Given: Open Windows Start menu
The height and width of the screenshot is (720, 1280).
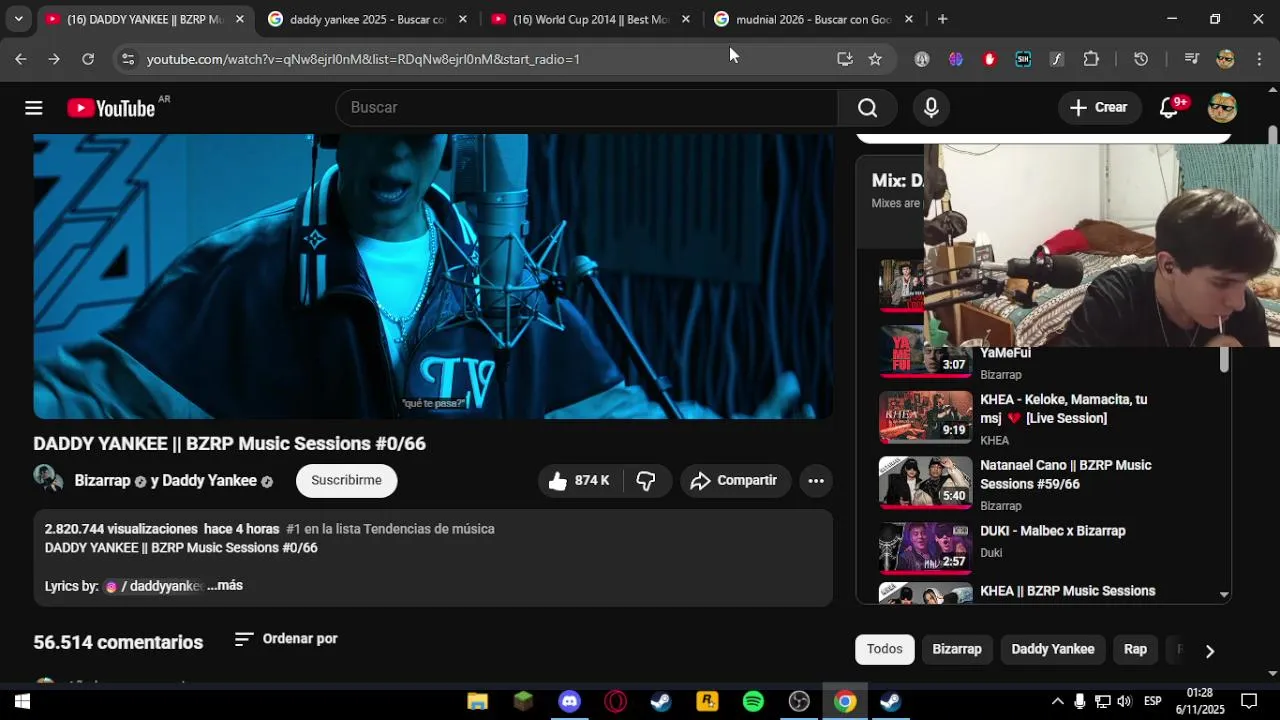Looking at the screenshot, I should pyautogui.click(x=22, y=702).
